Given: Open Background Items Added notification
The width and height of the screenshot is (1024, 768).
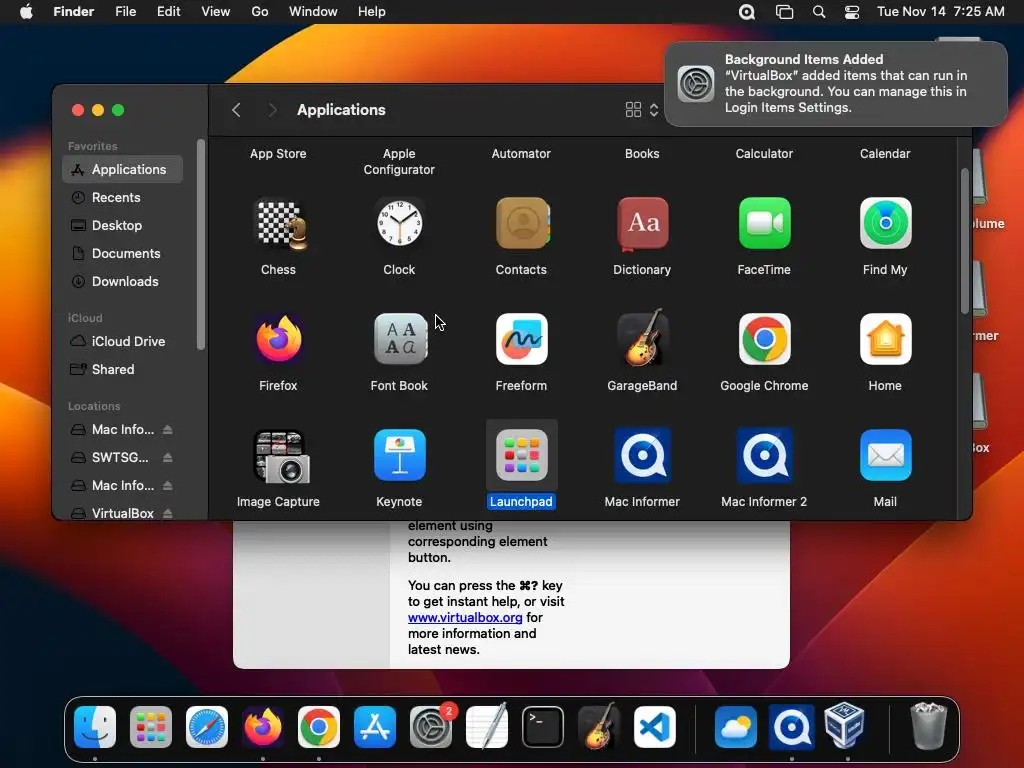Looking at the screenshot, I should pos(835,84).
